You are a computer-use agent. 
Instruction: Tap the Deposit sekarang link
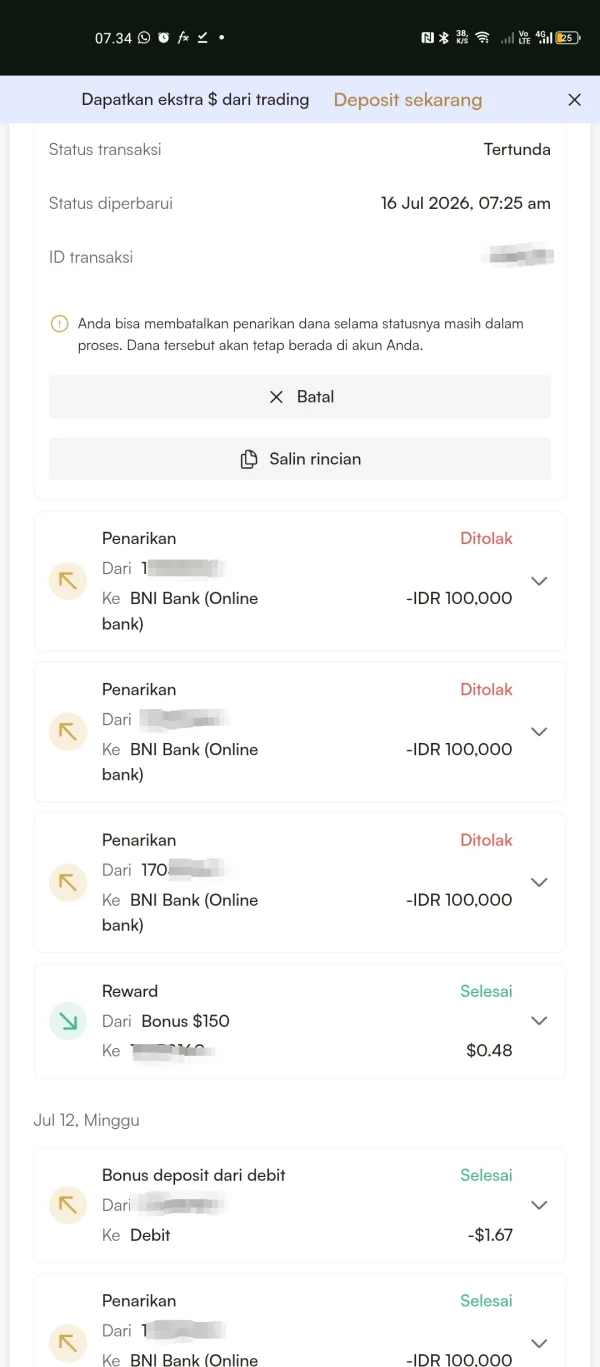(x=408, y=100)
